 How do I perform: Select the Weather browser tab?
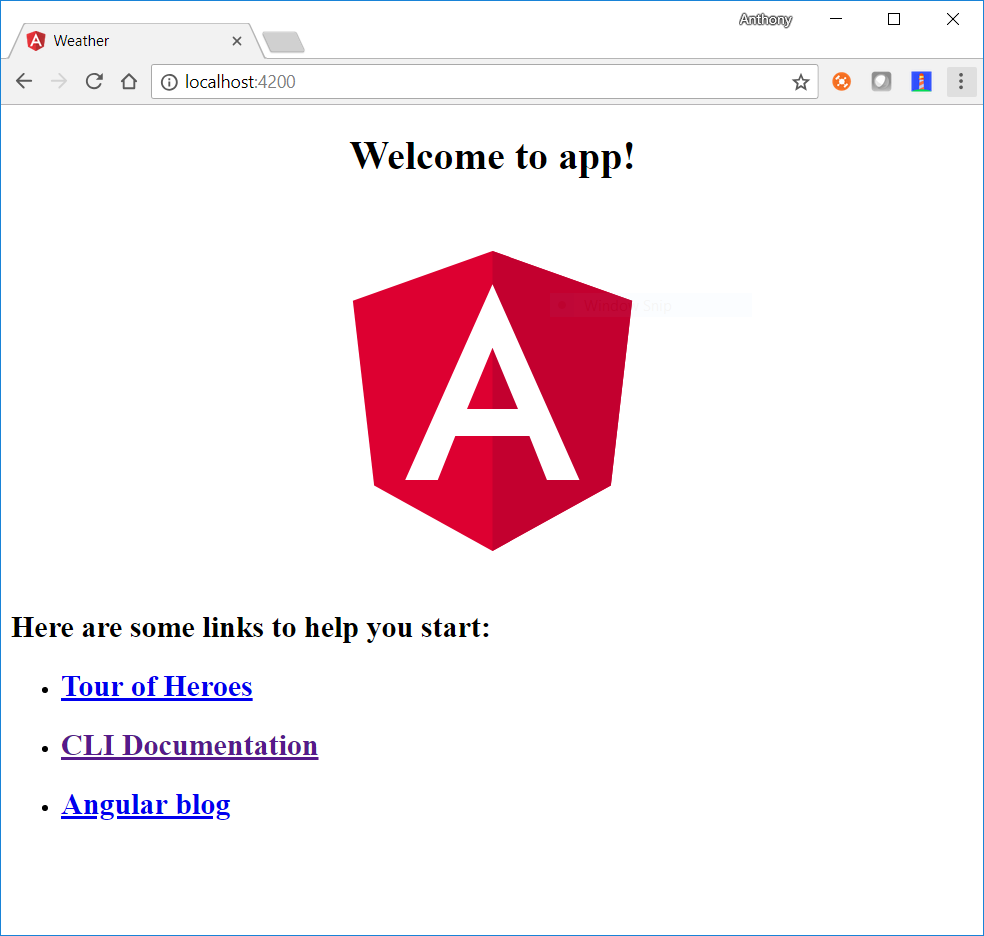(x=135, y=41)
